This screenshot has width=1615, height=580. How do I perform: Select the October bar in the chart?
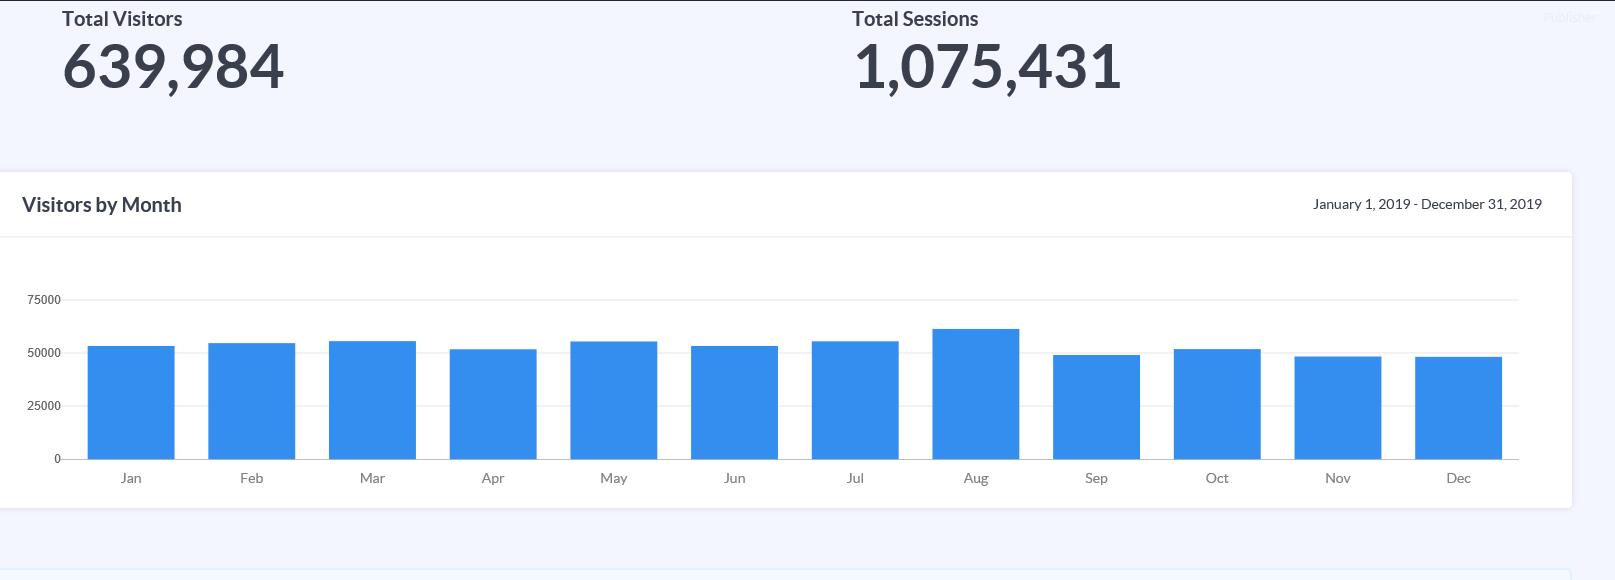1217,404
